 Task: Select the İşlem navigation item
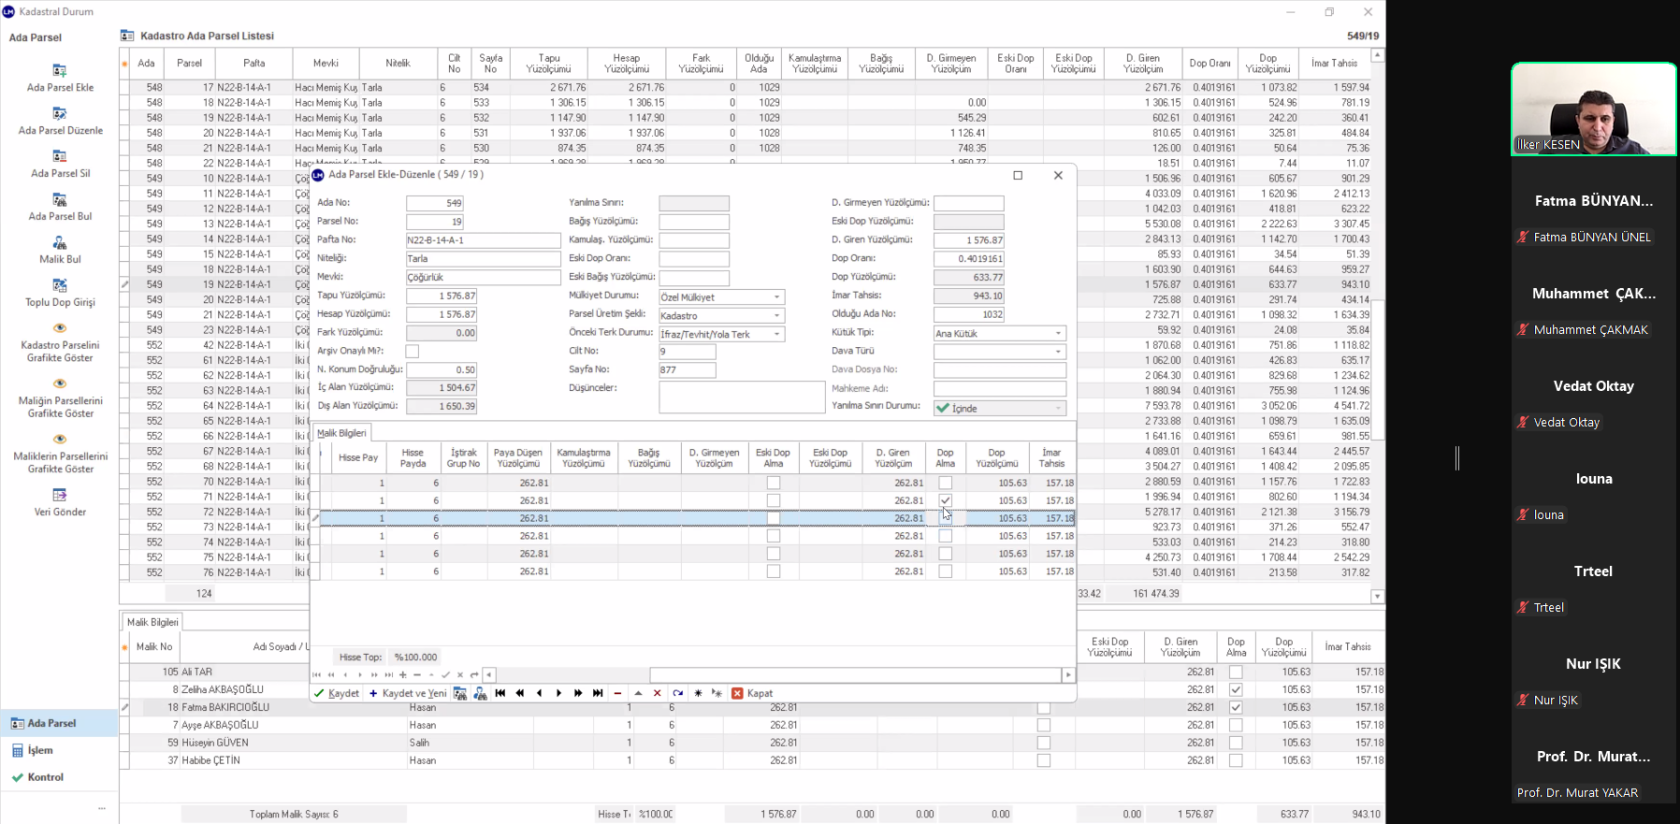pos(60,750)
